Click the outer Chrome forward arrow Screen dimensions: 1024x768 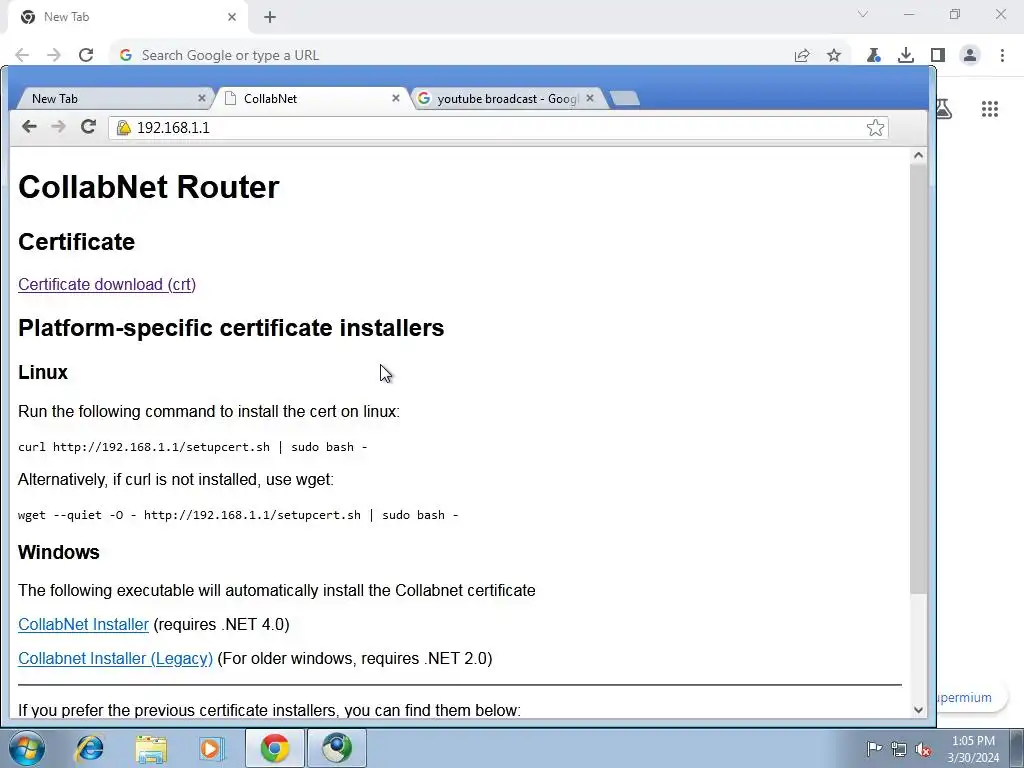coord(54,55)
